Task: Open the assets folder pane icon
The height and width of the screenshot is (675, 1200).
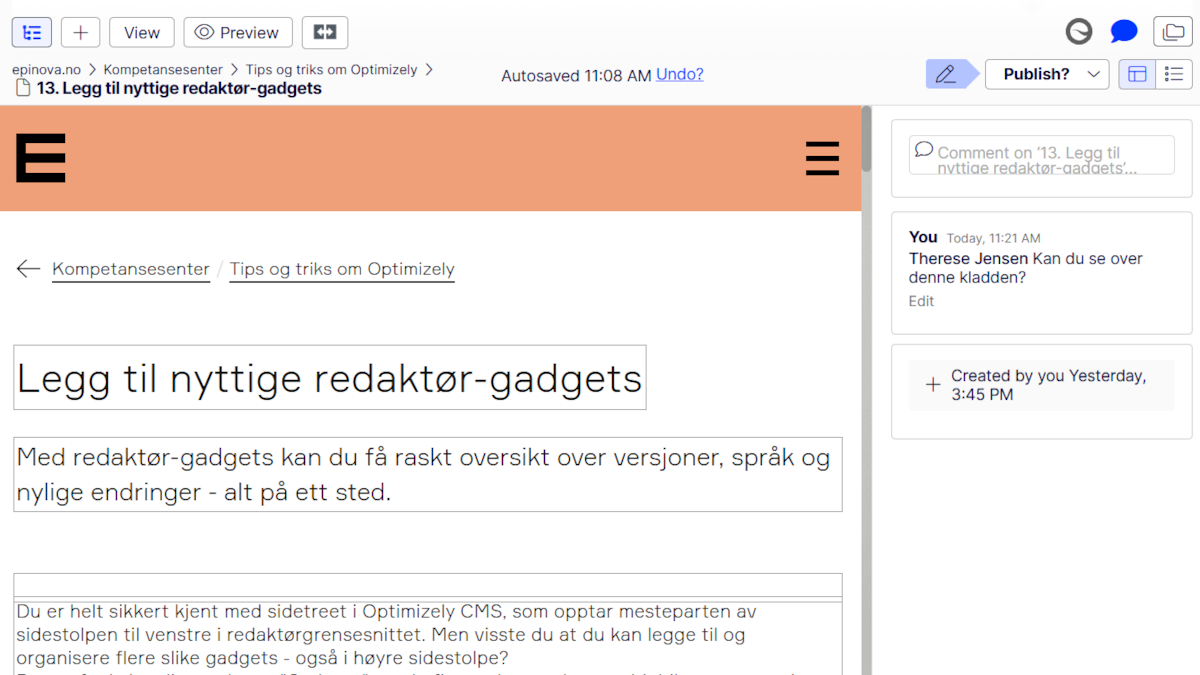Action: coord(1171,33)
